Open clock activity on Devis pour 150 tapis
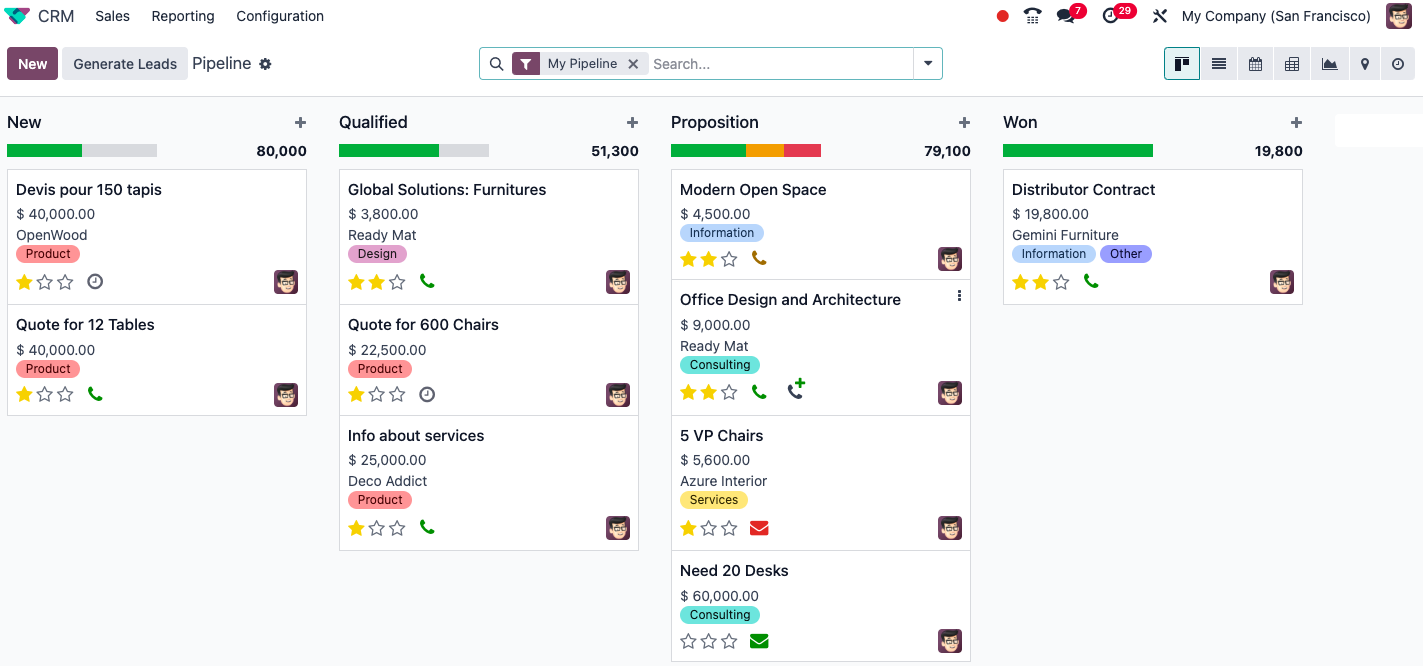Image resolution: width=1423 pixels, height=666 pixels. (95, 282)
